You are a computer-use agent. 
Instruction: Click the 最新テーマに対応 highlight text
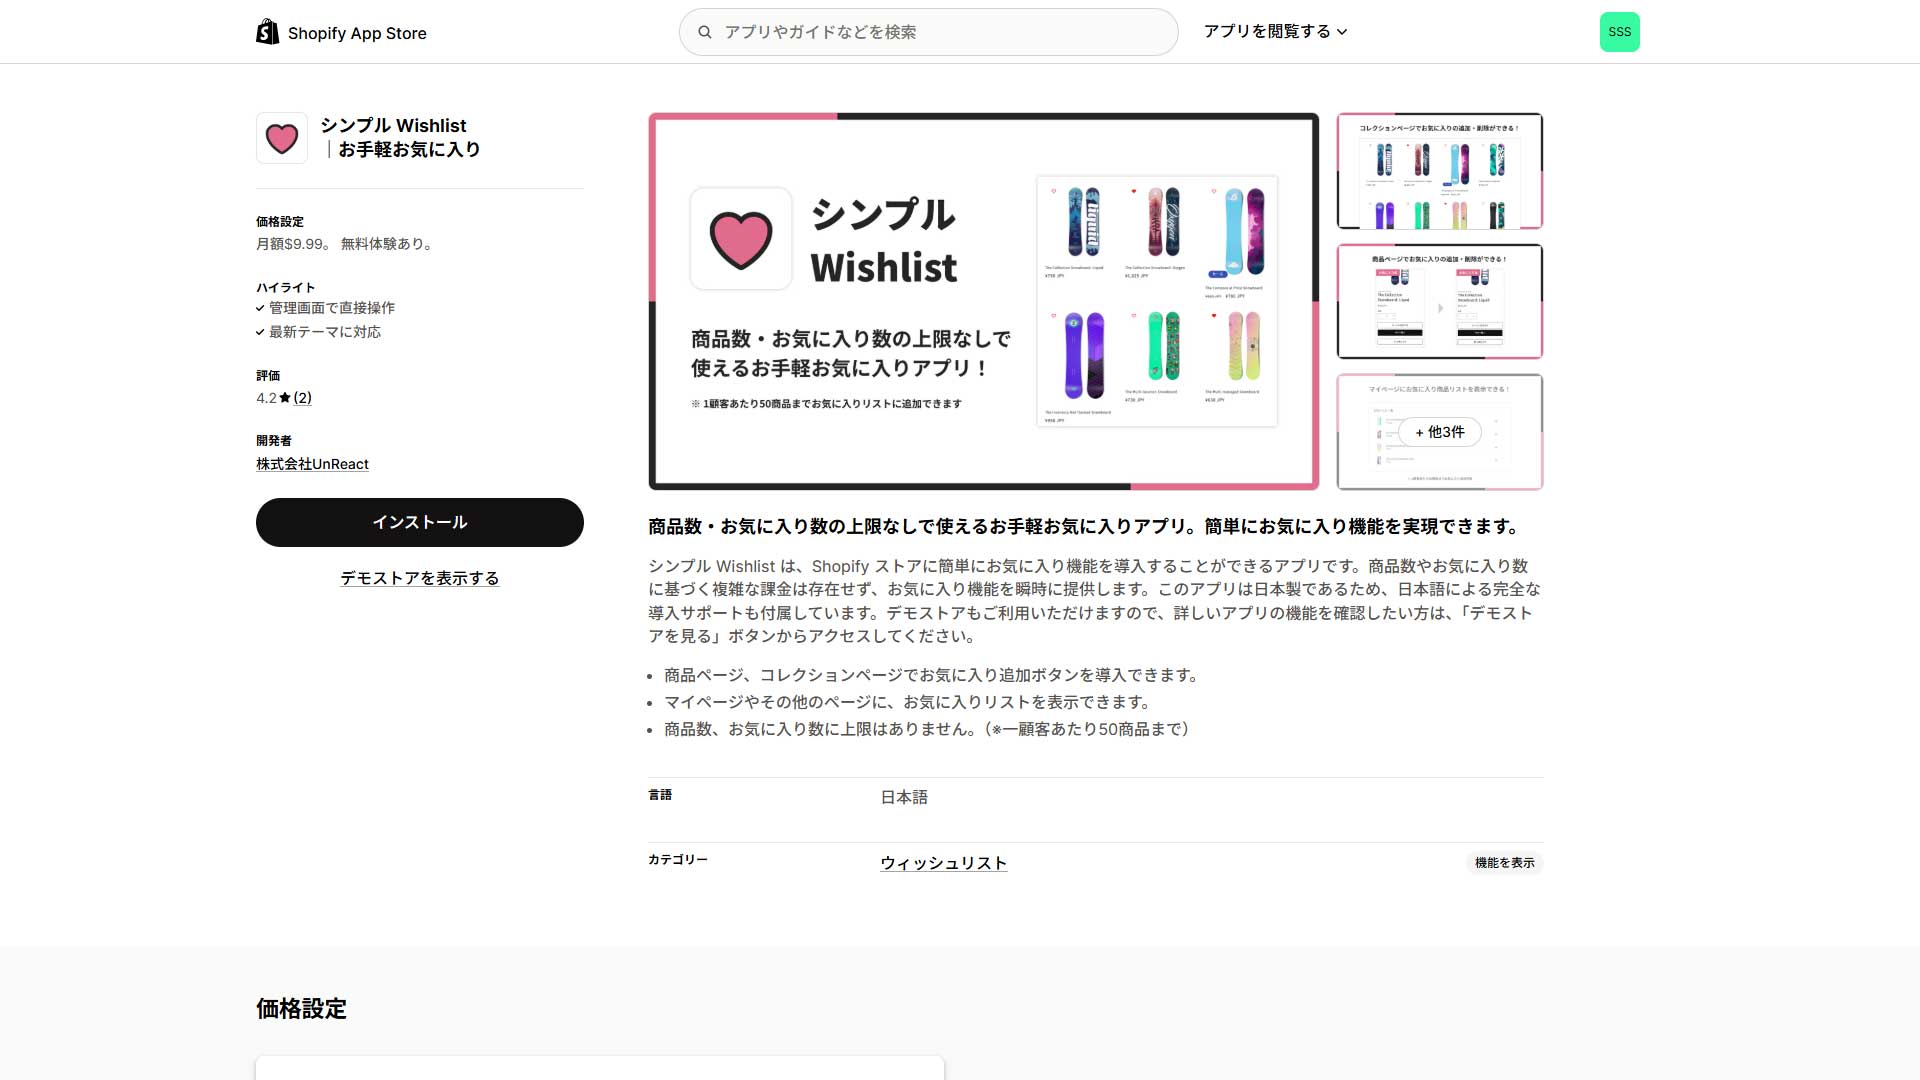click(325, 332)
